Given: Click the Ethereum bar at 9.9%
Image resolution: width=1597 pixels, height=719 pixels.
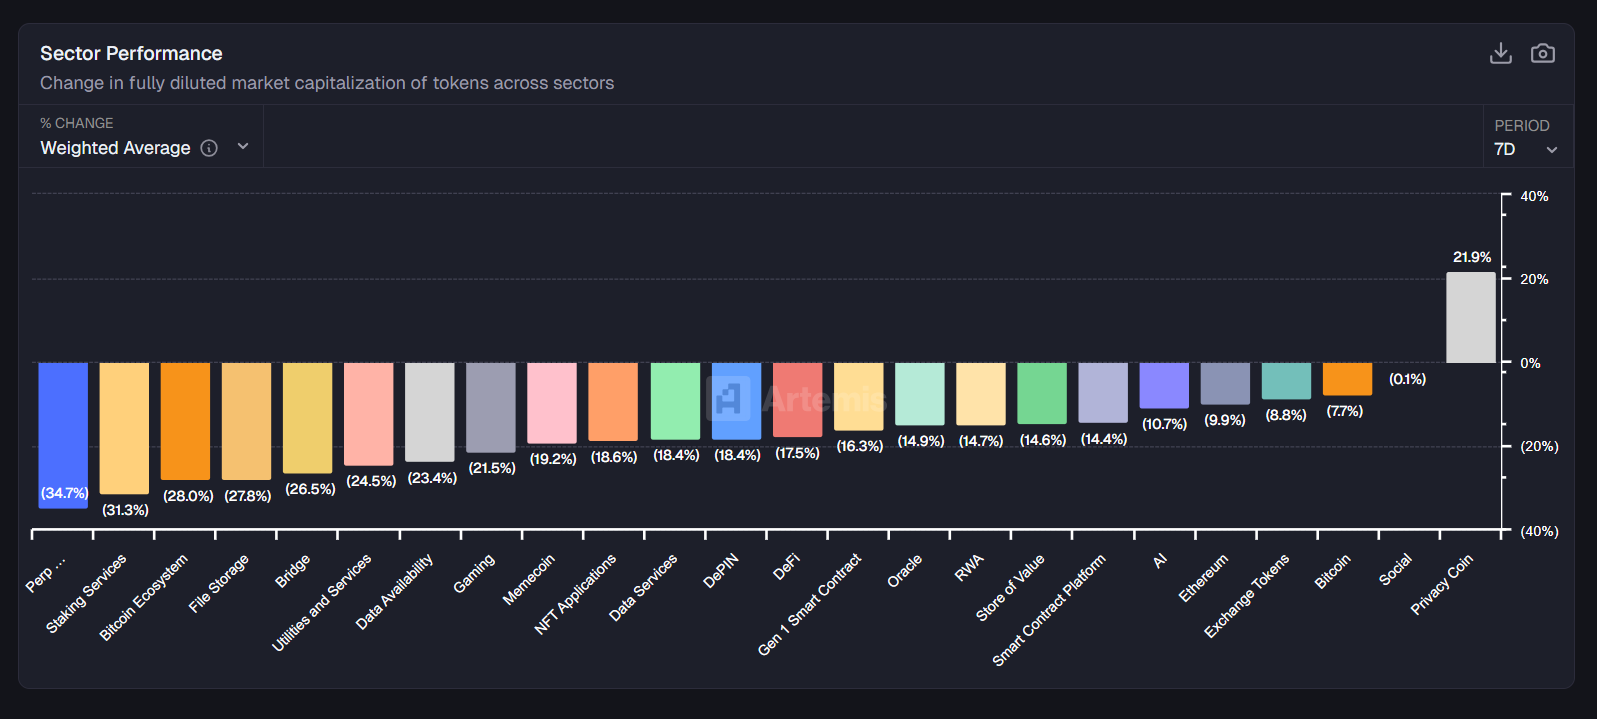Looking at the screenshot, I should [x=1225, y=383].
